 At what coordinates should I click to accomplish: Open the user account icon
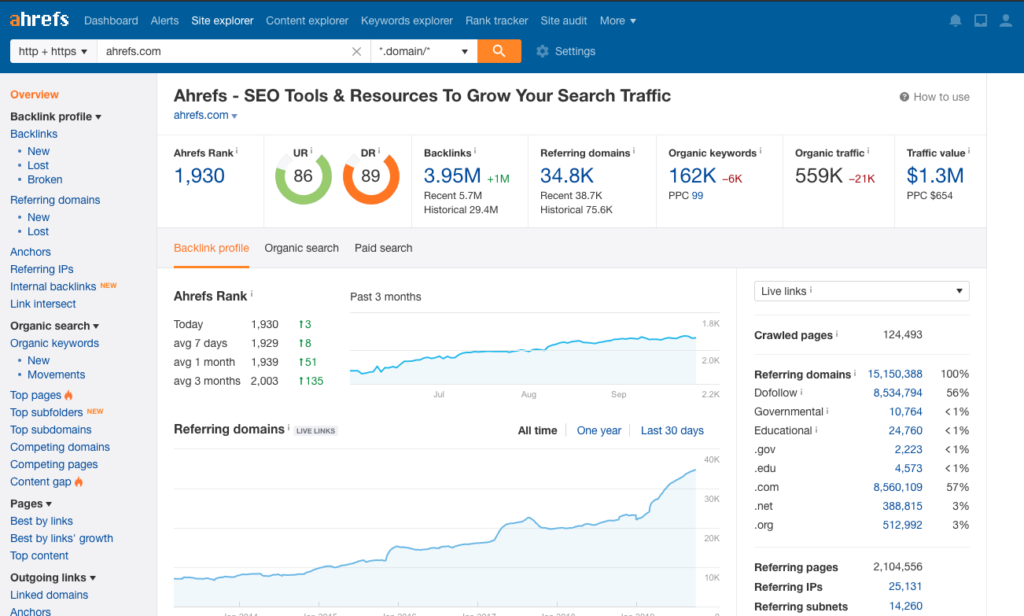coord(1006,20)
